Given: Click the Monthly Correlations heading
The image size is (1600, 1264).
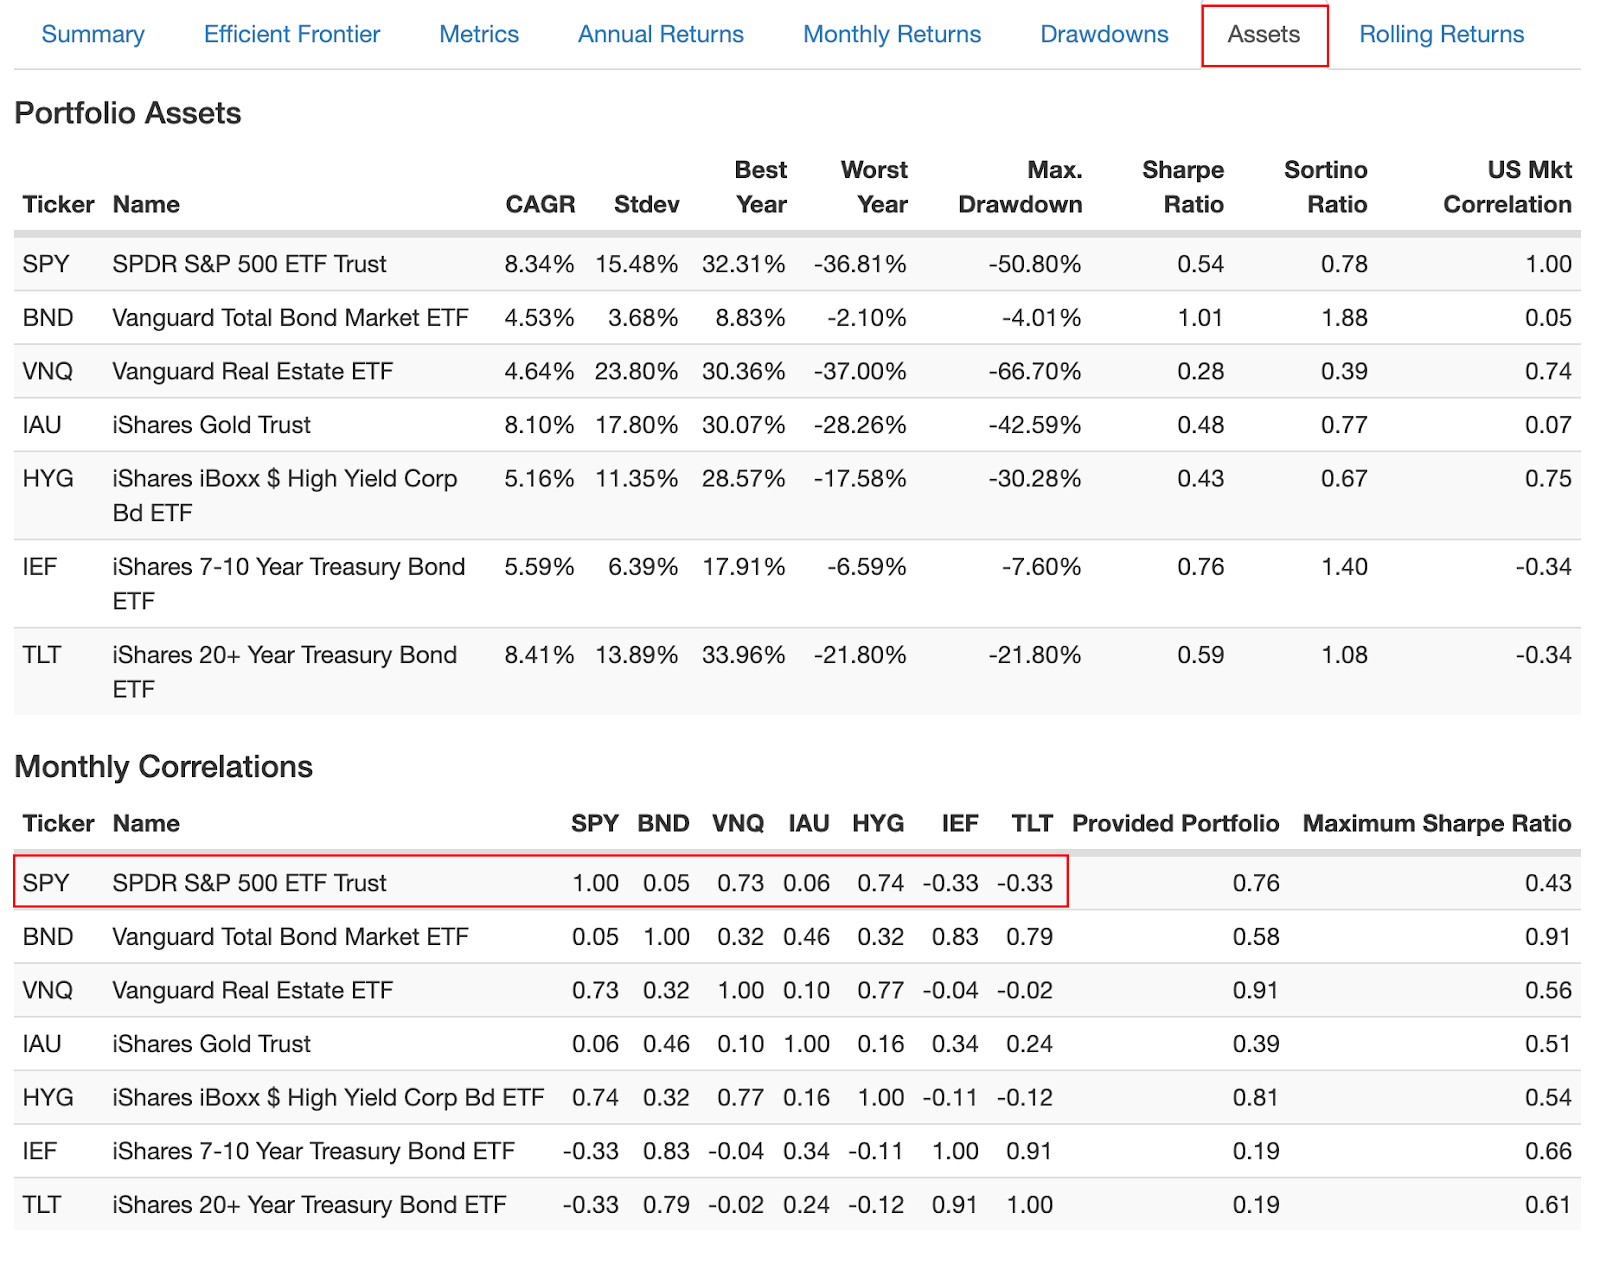Looking at the screenshot, I should click(164, 767).
